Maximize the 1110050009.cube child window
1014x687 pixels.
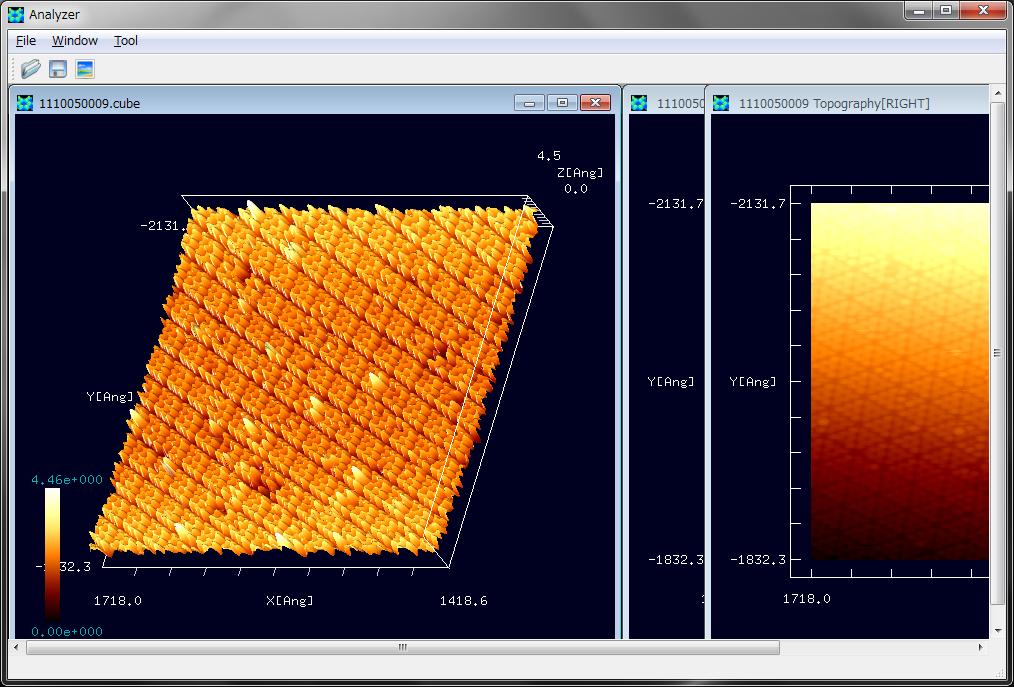[563, 103]
